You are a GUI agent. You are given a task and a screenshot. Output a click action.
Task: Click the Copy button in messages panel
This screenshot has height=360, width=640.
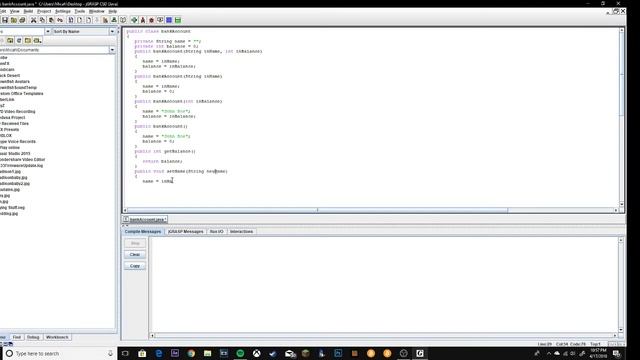(135, 266)
